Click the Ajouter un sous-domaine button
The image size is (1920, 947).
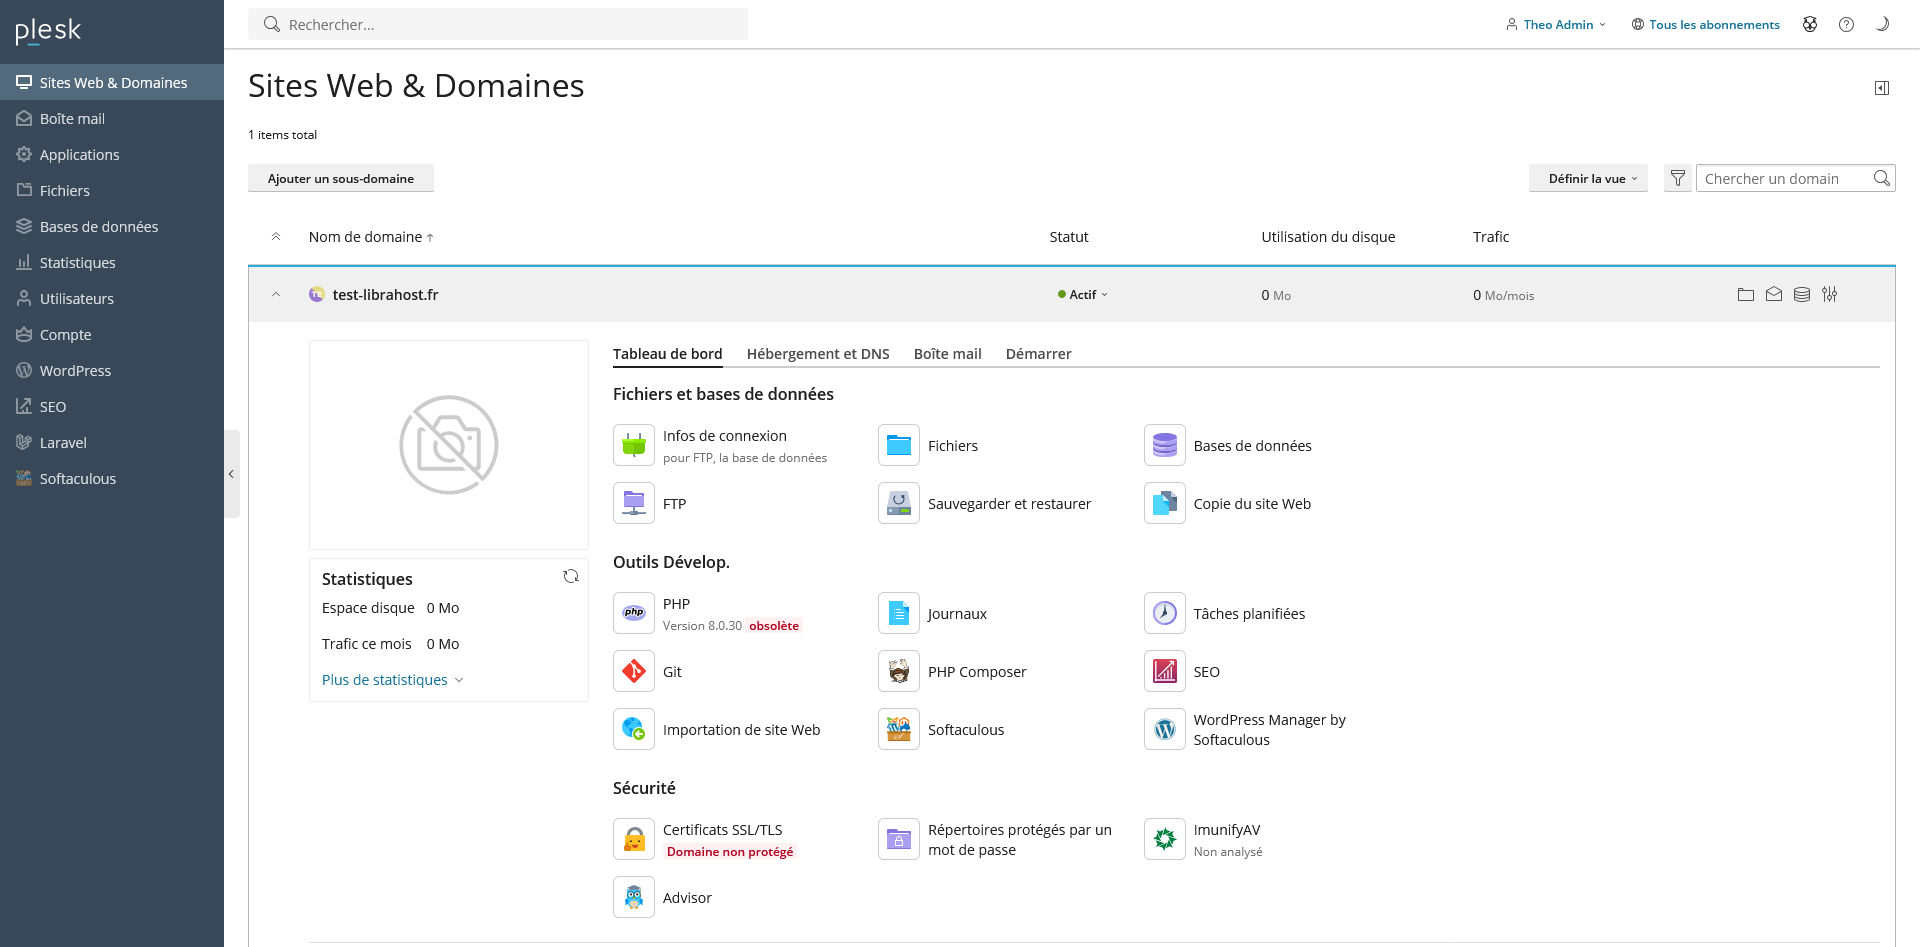pos(340,178)
